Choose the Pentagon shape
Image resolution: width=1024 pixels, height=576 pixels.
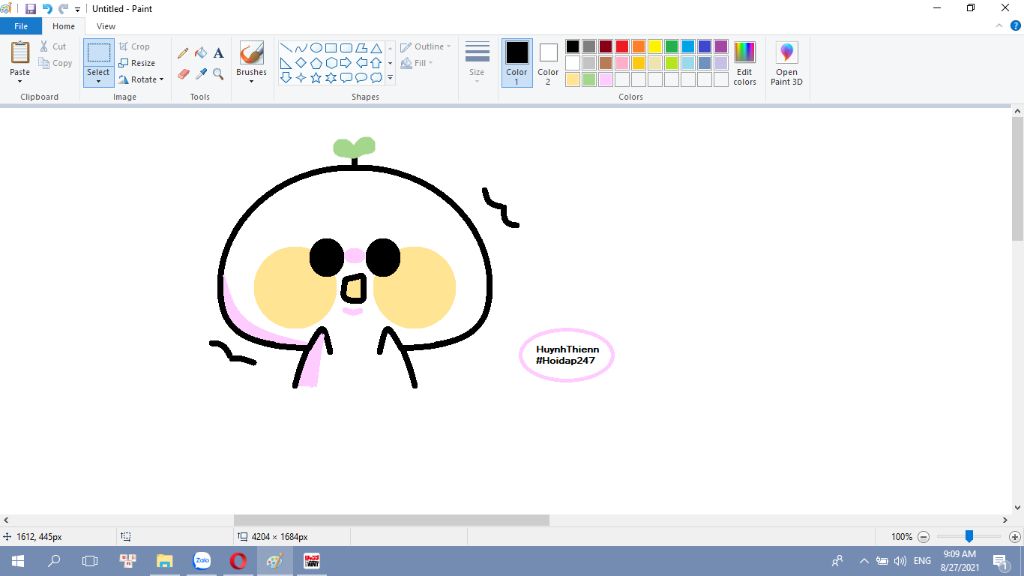(316, 63)
